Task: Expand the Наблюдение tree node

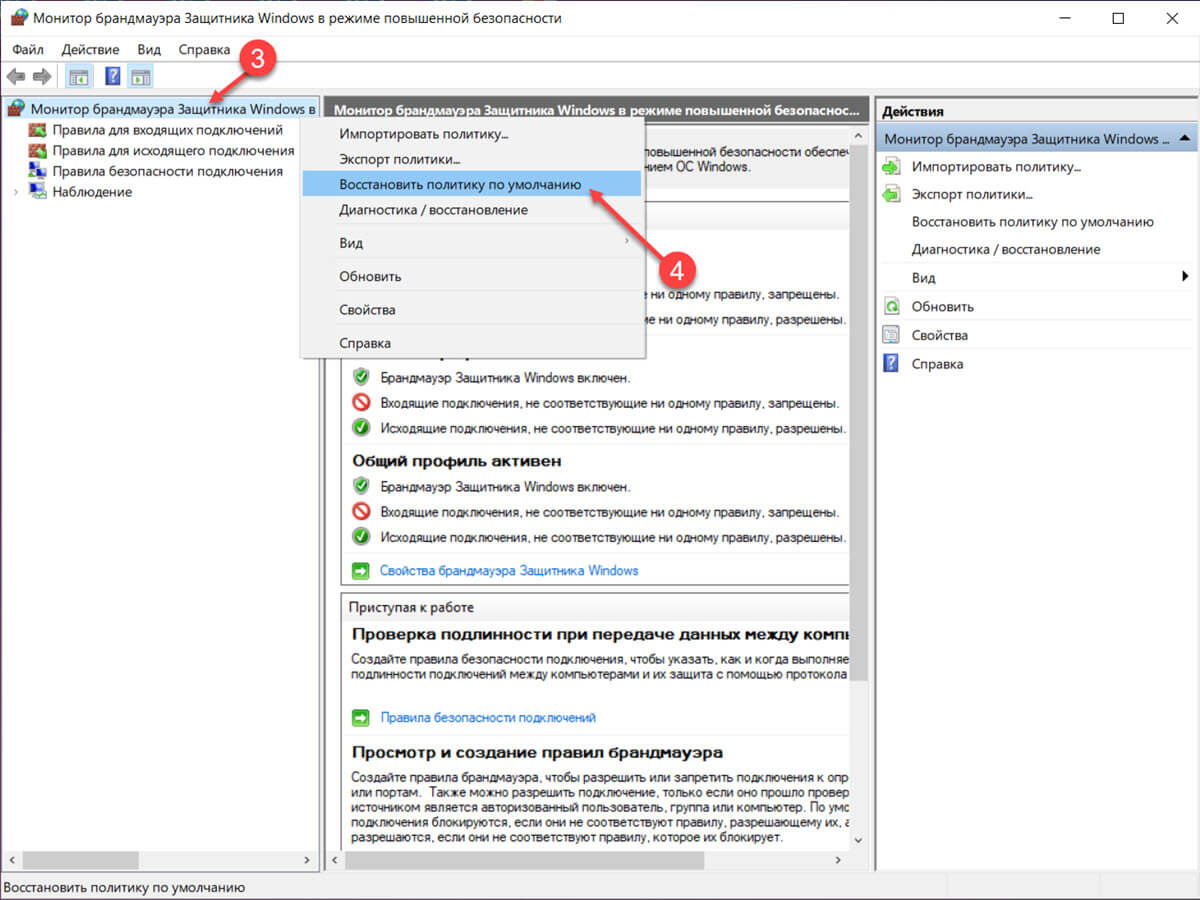Action: click(15, 192)
